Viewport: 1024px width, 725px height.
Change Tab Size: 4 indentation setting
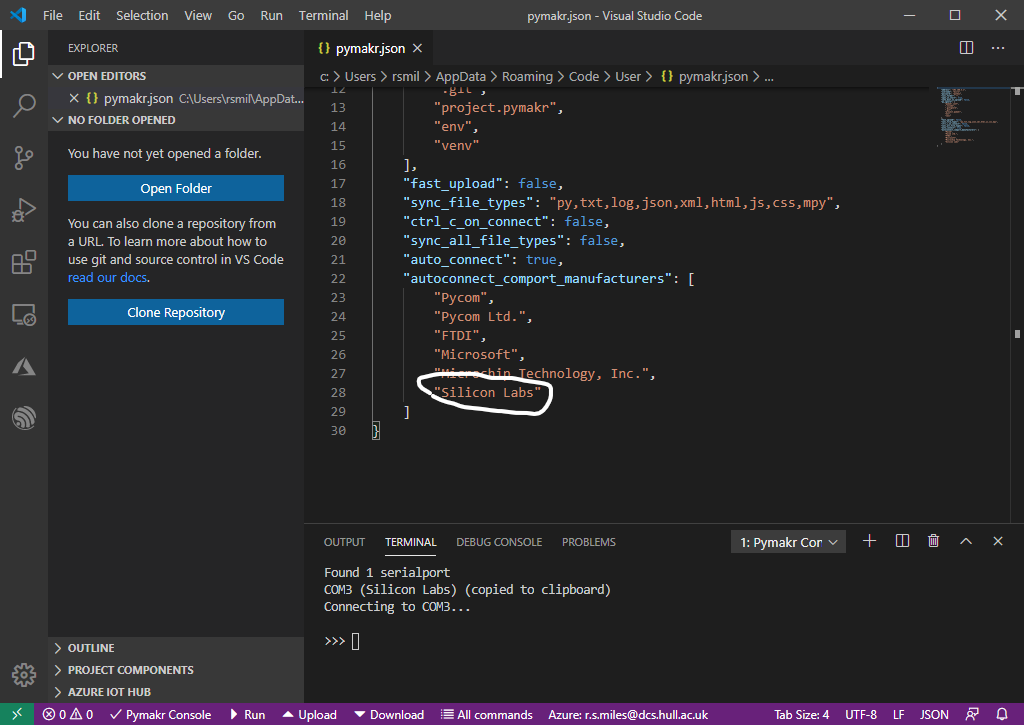[x=801, y=715]
